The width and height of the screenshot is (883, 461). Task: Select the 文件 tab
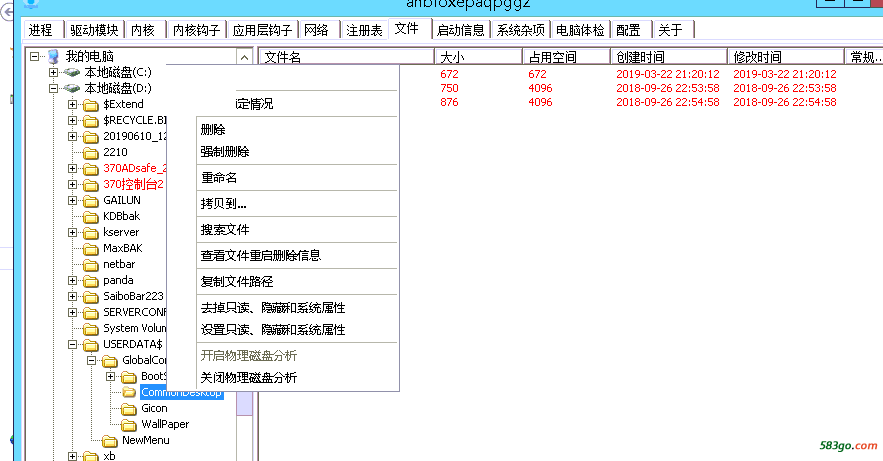409,29
